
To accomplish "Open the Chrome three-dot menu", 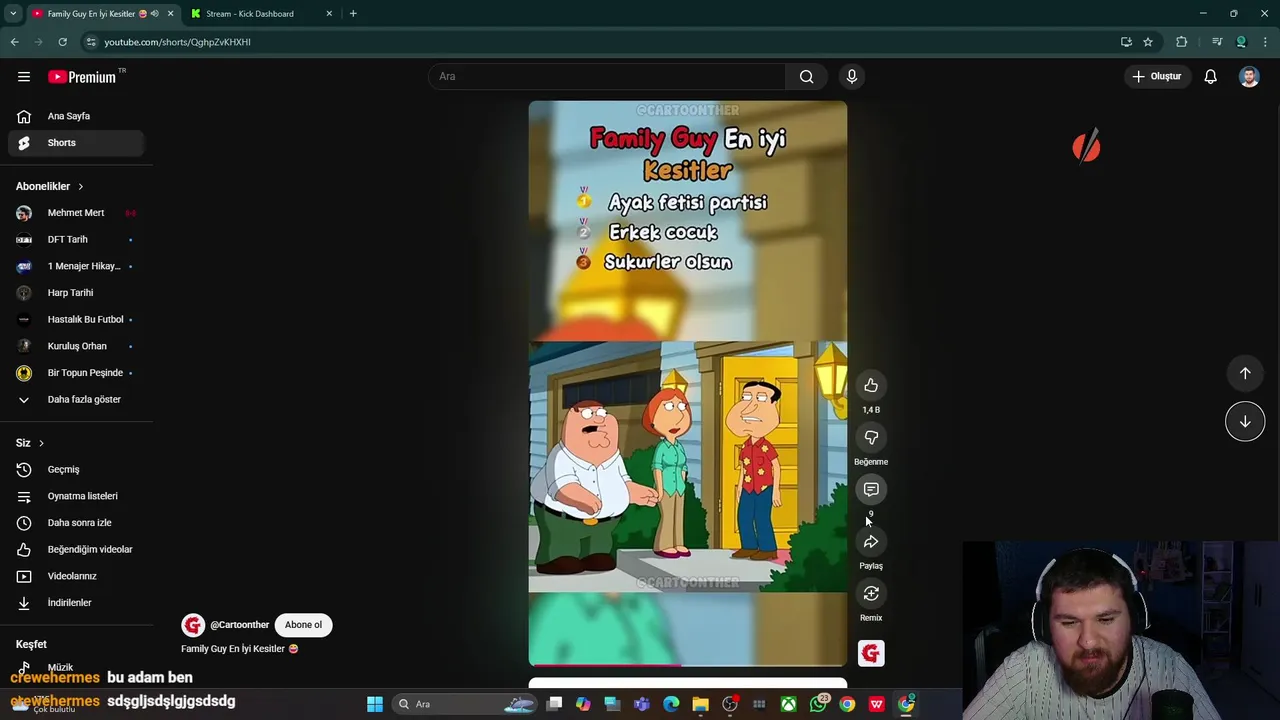I will coord(1266,42).
